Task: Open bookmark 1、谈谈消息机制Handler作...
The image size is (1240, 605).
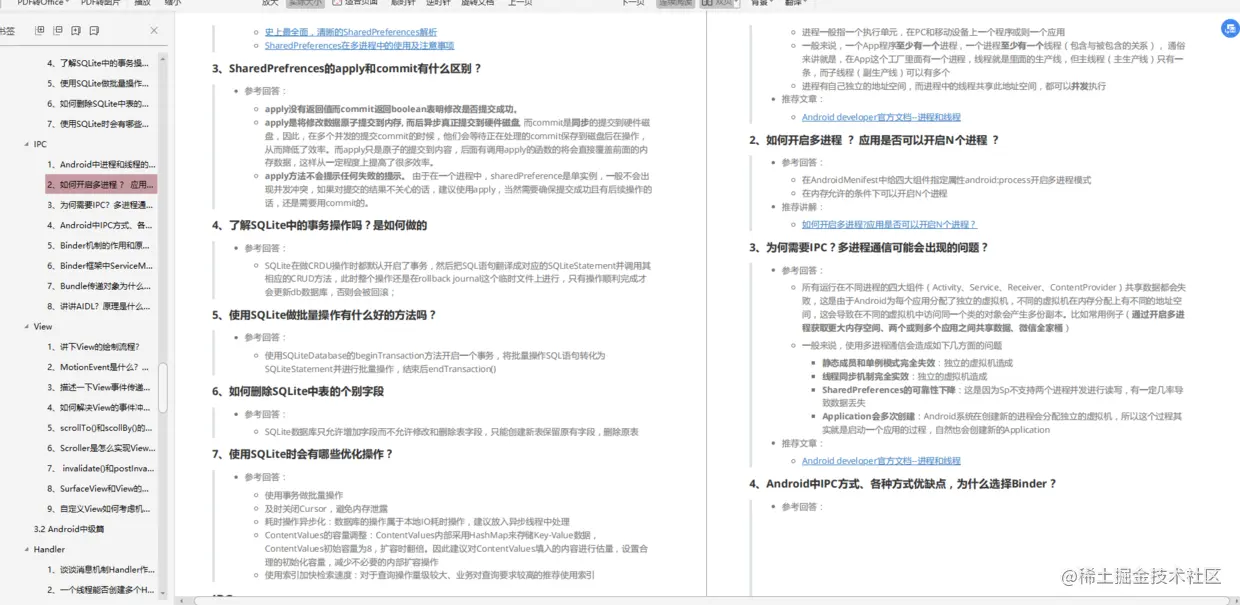Action: click(x=100, y=569)
